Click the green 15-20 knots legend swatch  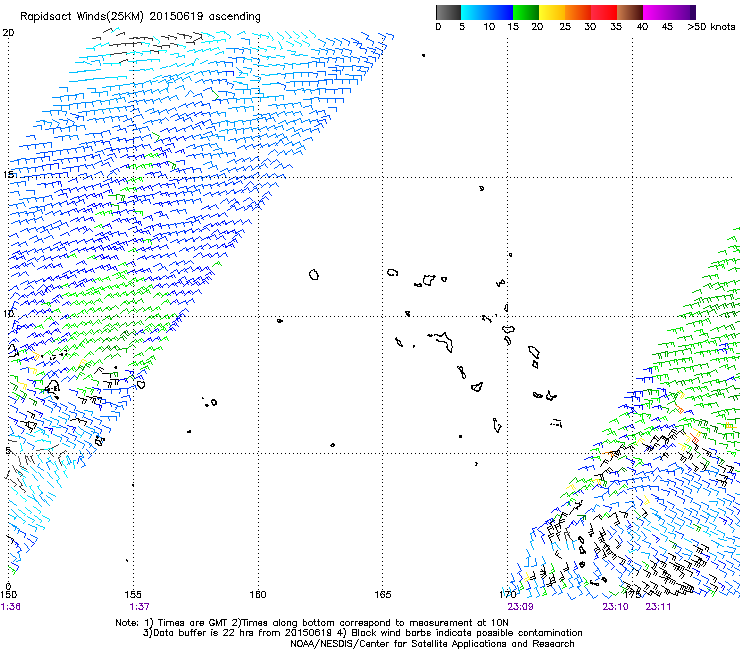(x=526, y=12)
